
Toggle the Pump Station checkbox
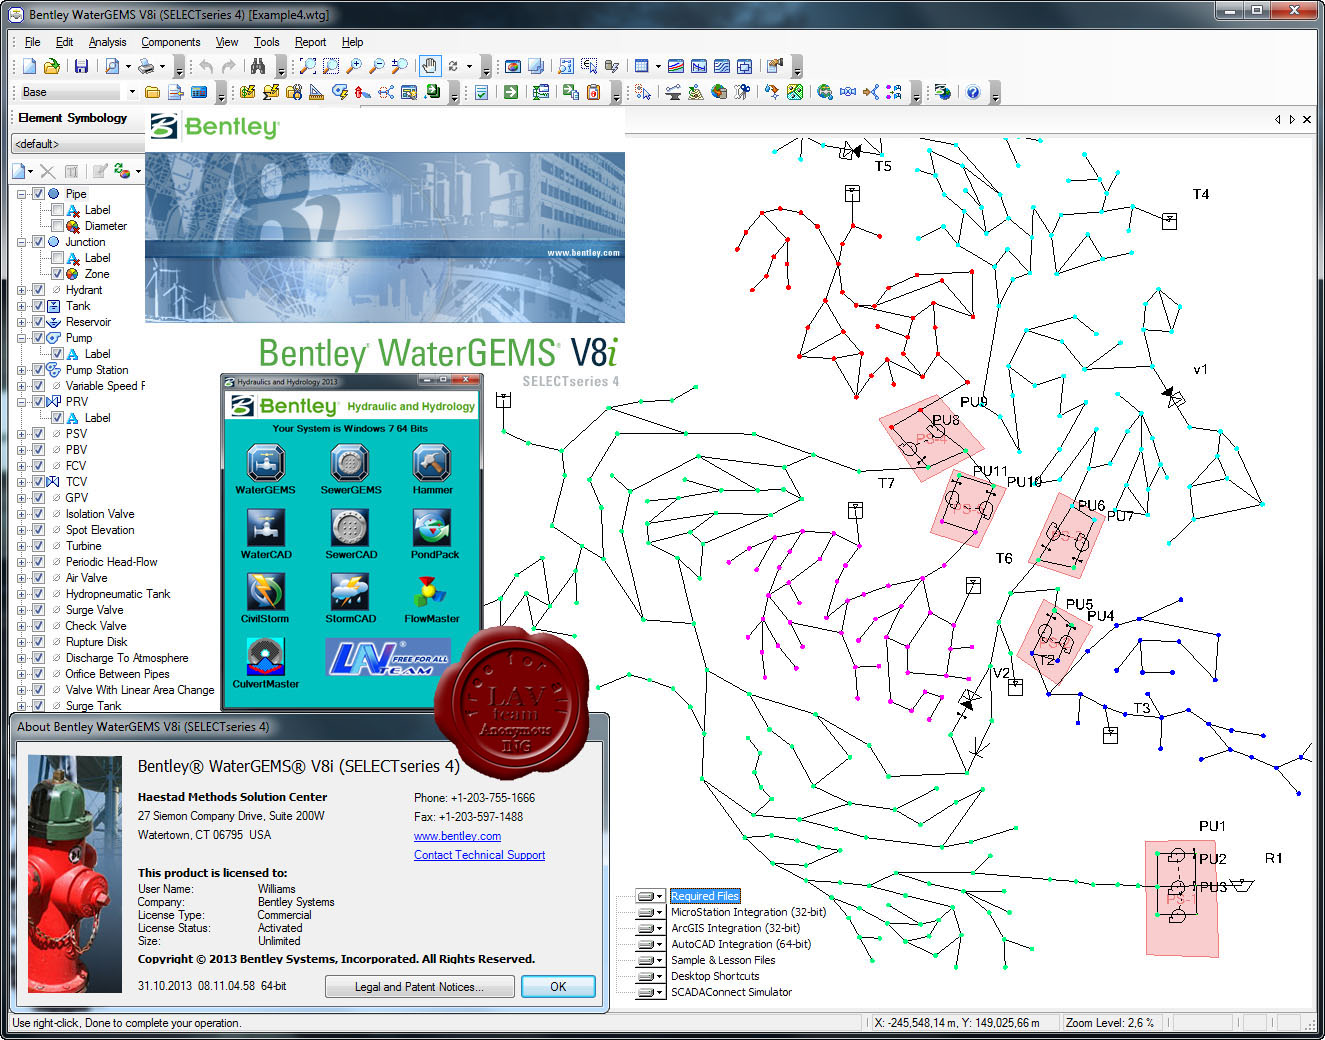[x=38, y=370]
